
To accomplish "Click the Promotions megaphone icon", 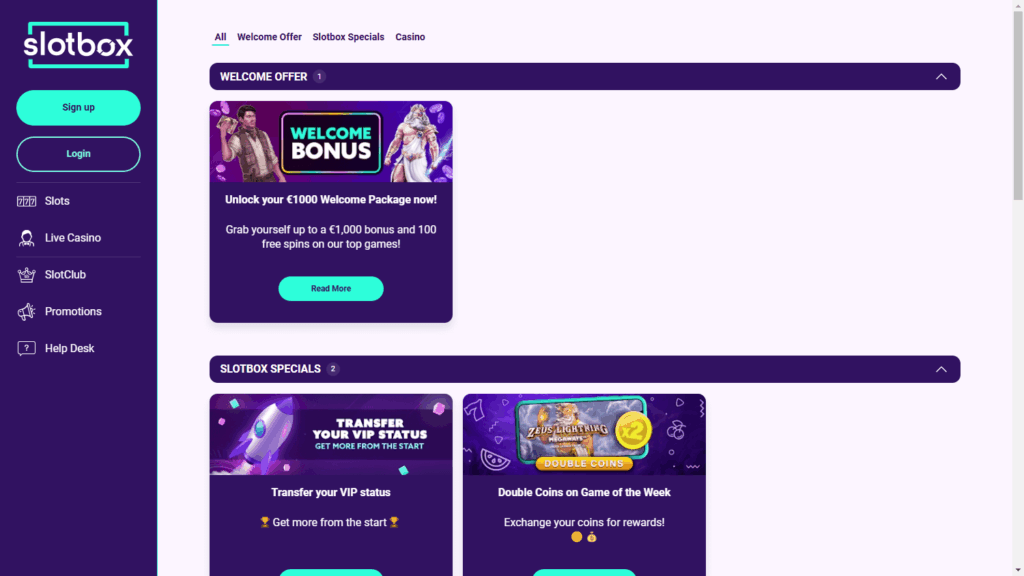I will click(26, 312).
